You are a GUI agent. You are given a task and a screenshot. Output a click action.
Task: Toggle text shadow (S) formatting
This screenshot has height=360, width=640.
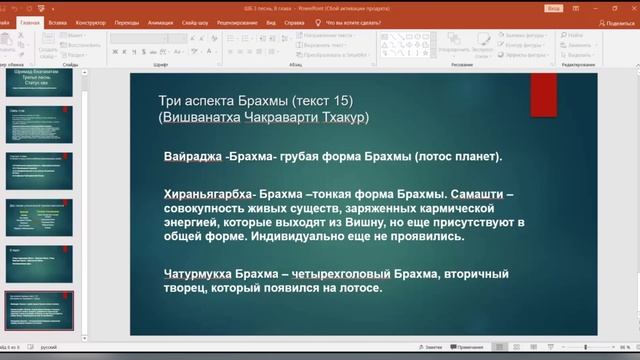(144, 52)
